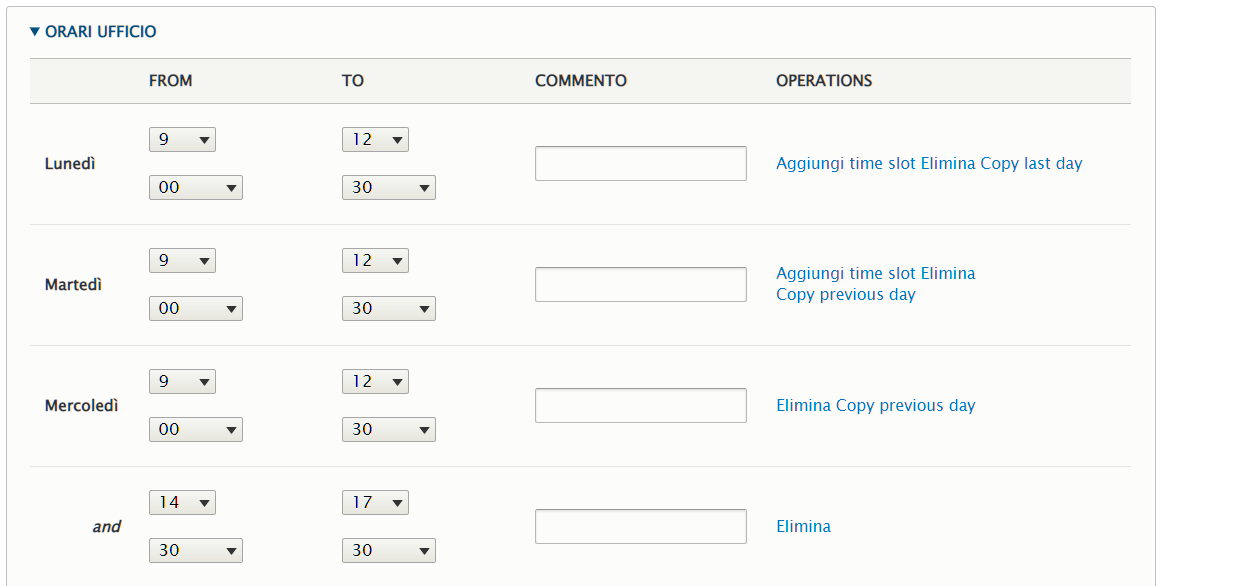
Task: Click Martedì's Copy previous day link
Action: point(845,295)
